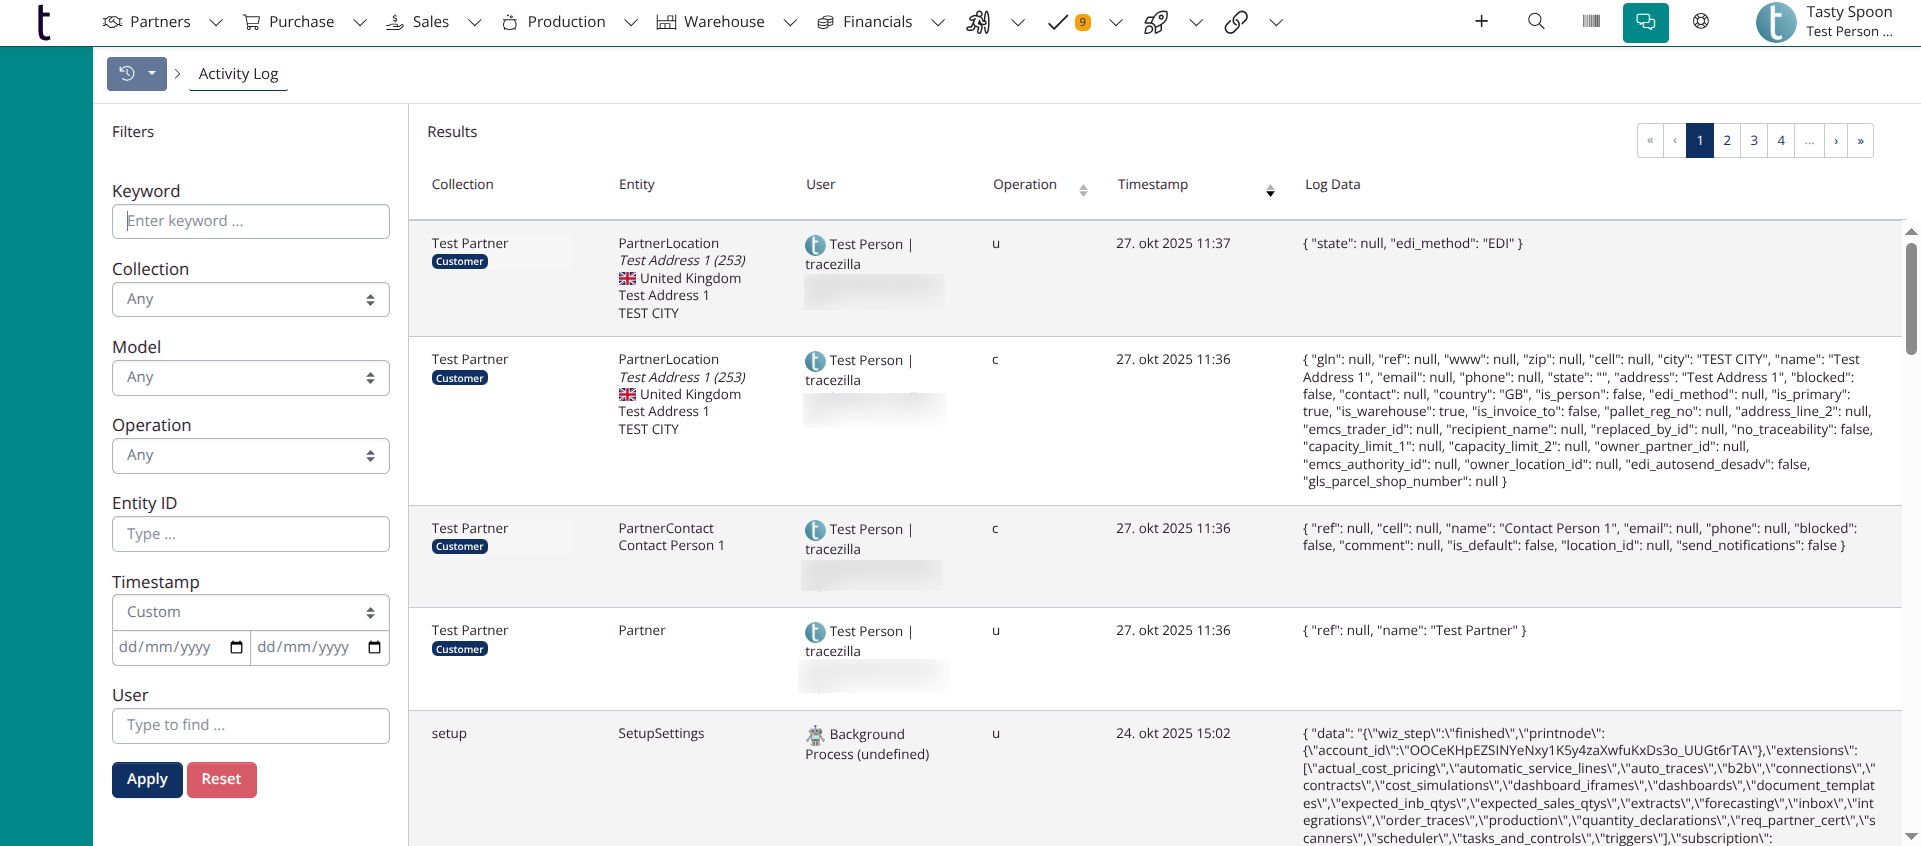Open the barcode scanner icon
Image resolution: width=1921 pixels, height=846 pixels.
pos(1591,21)
